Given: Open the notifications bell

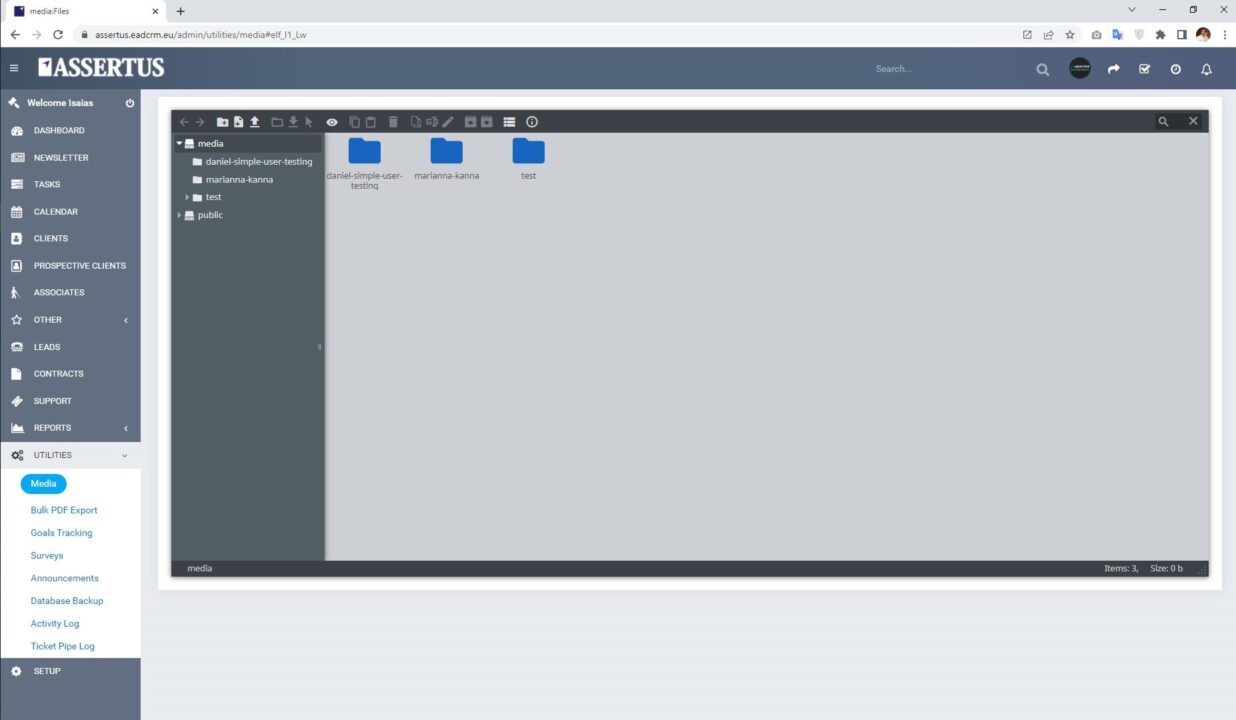Looking at the screenshot, I should click(1207, 69).
